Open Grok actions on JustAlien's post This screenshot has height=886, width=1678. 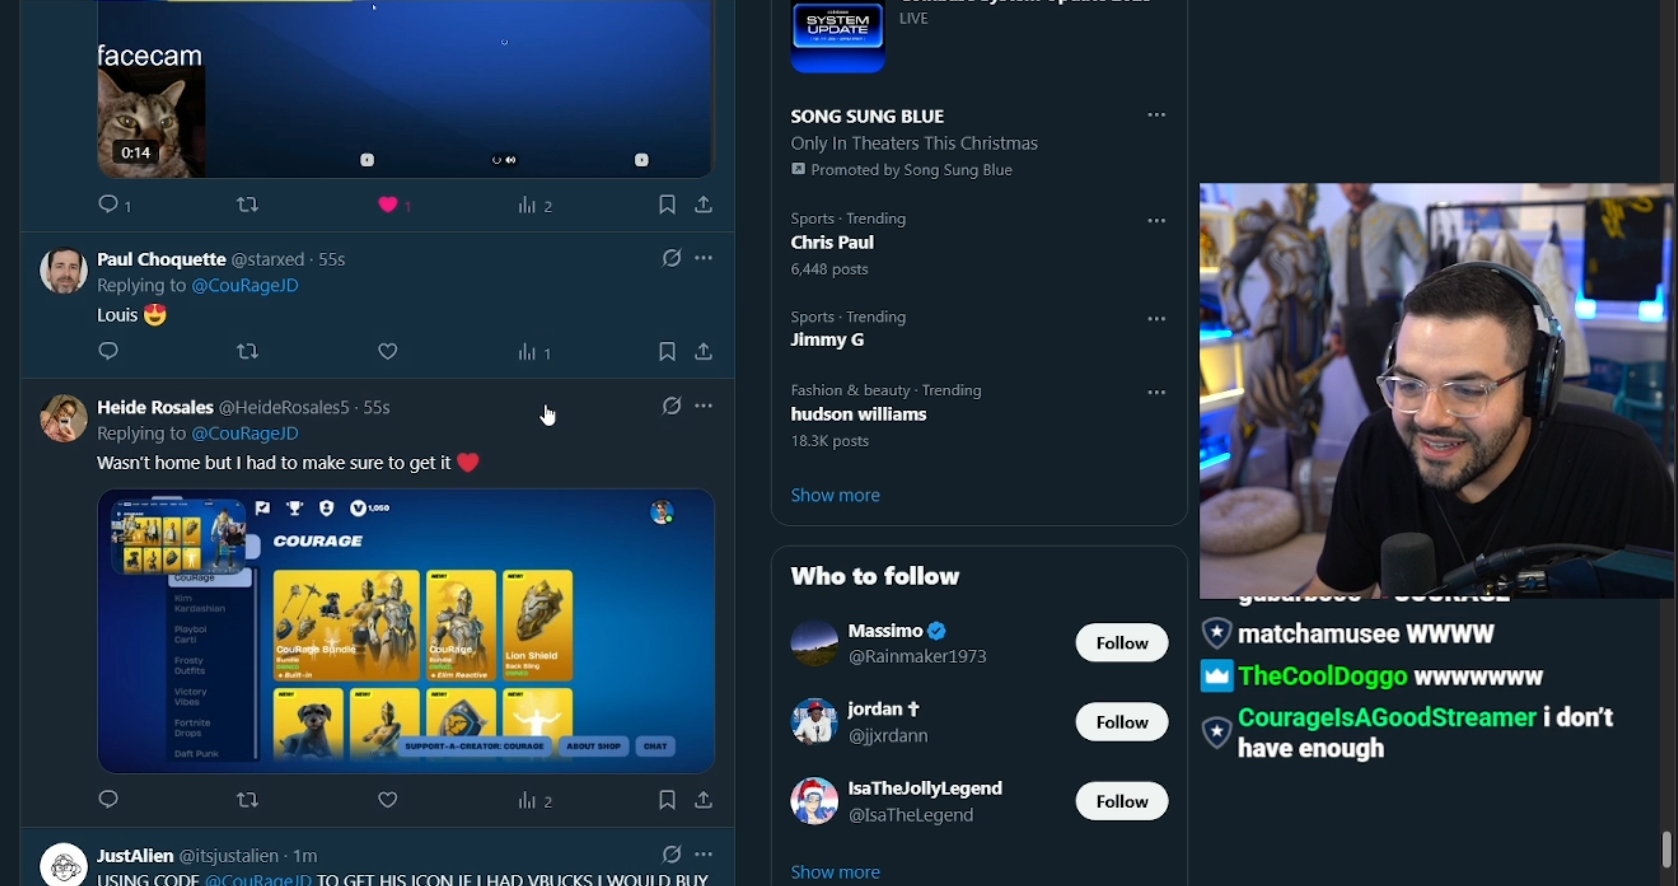pos(671,854)
